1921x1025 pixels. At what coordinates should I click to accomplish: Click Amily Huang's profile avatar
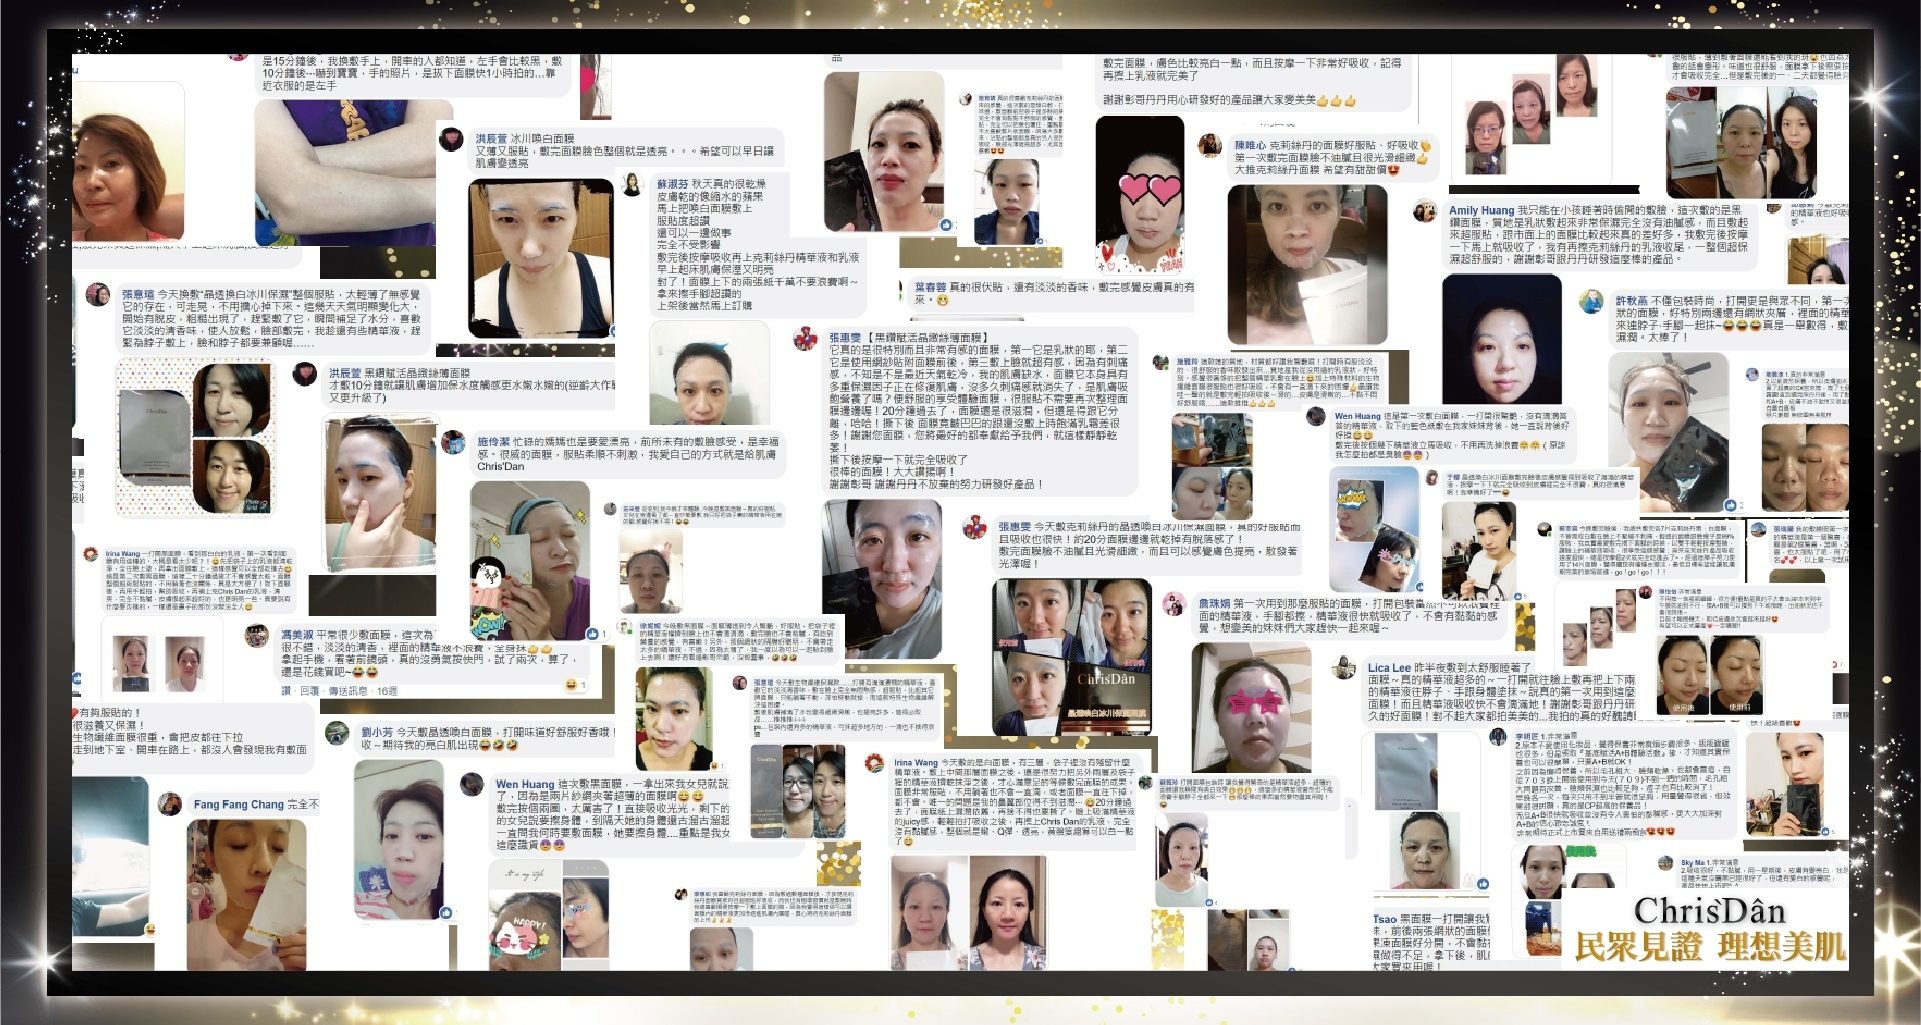1424,211
